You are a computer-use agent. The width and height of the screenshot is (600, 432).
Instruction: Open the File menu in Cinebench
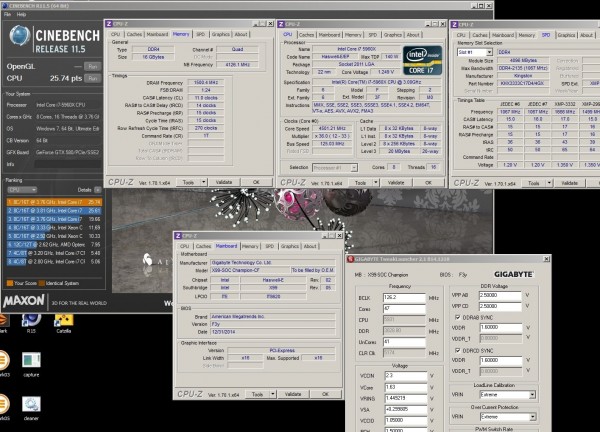(x=7, y=14)
